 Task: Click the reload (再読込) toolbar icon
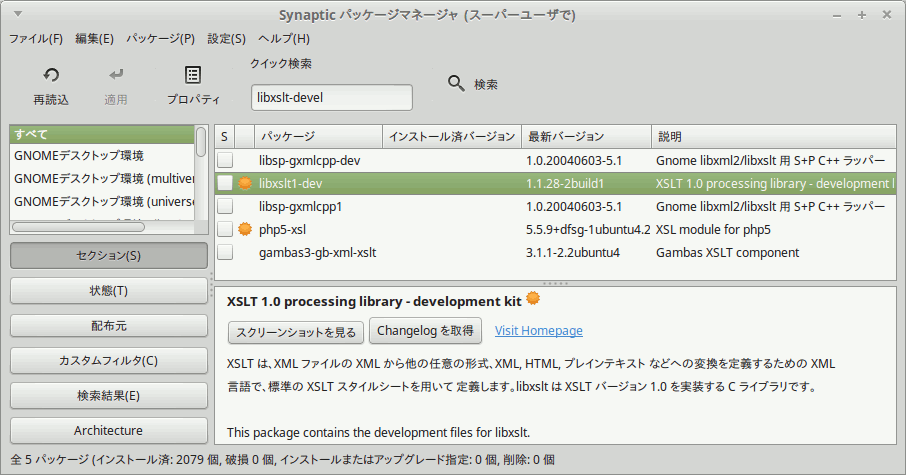click(x=51, y=75)
